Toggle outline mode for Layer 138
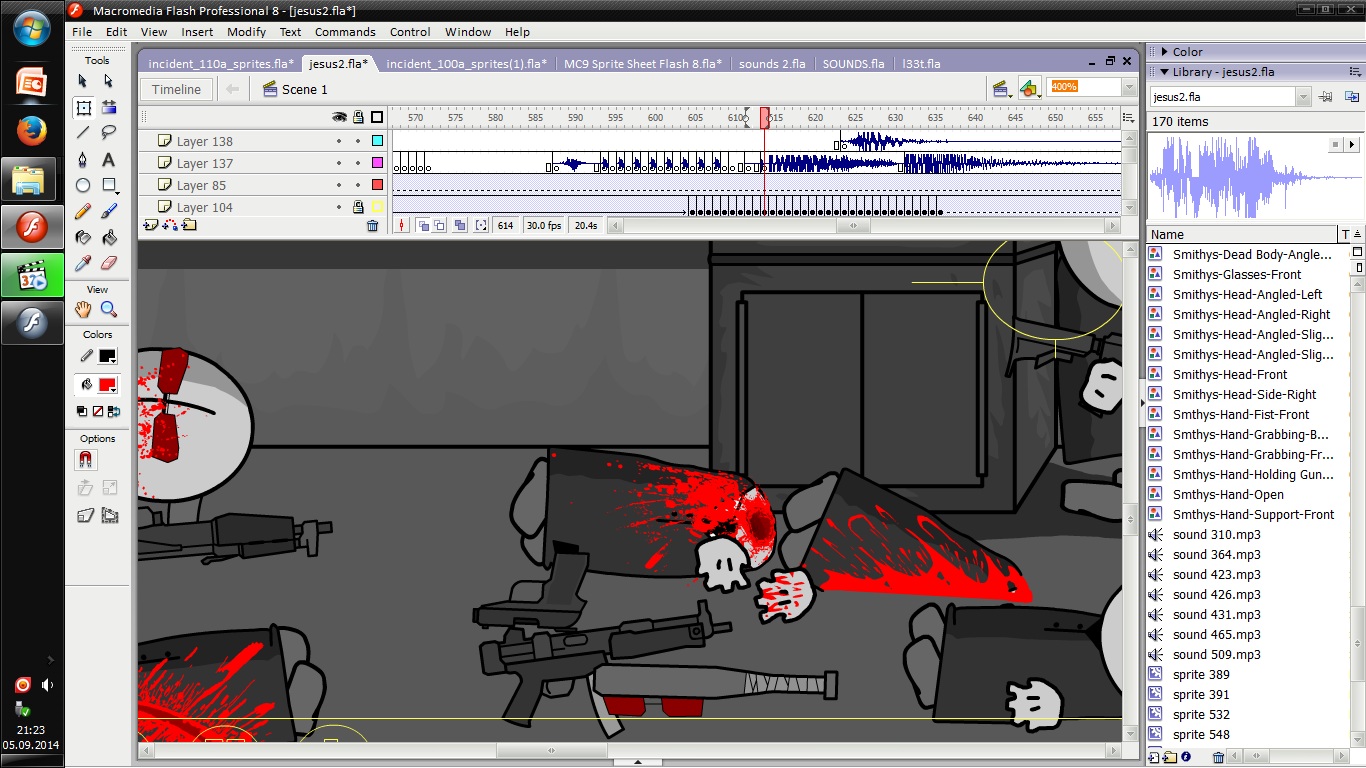This screenshot has height=768, width=1366. coord(377,141)
